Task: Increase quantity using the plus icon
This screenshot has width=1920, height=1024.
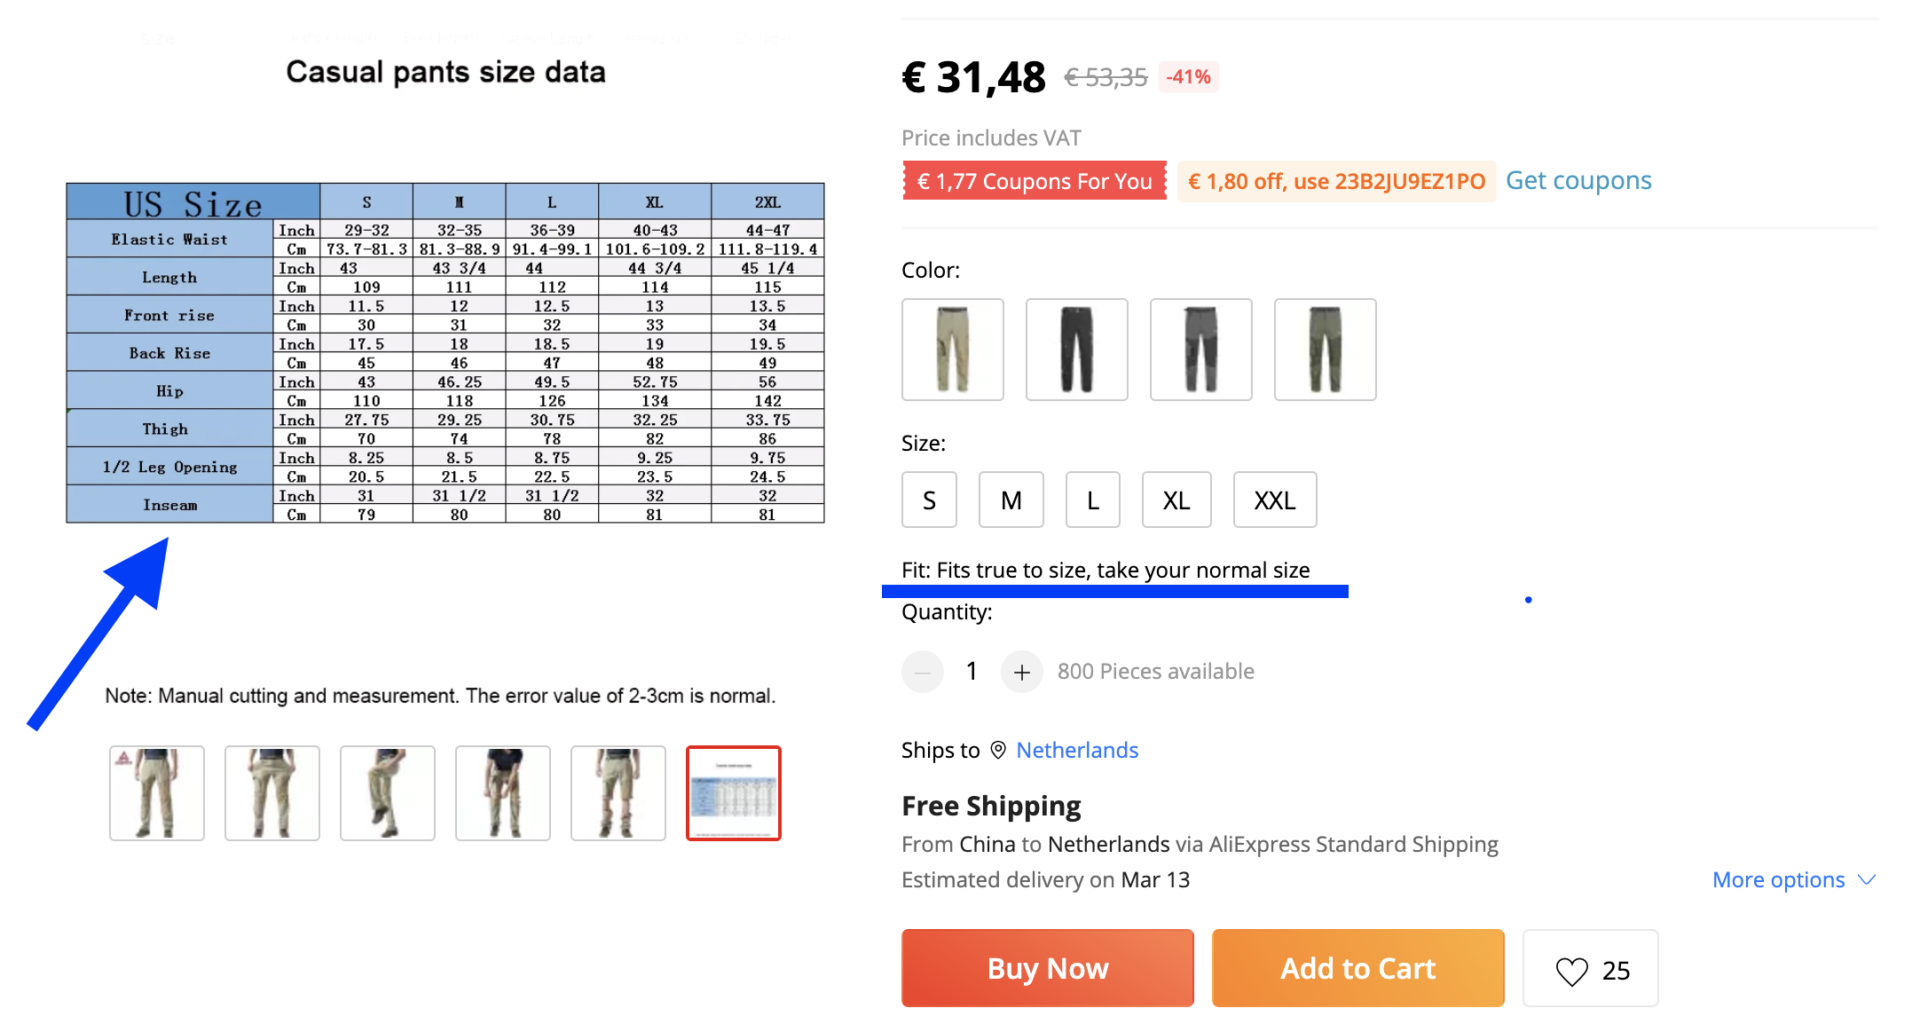Action: click(1021, 671)
